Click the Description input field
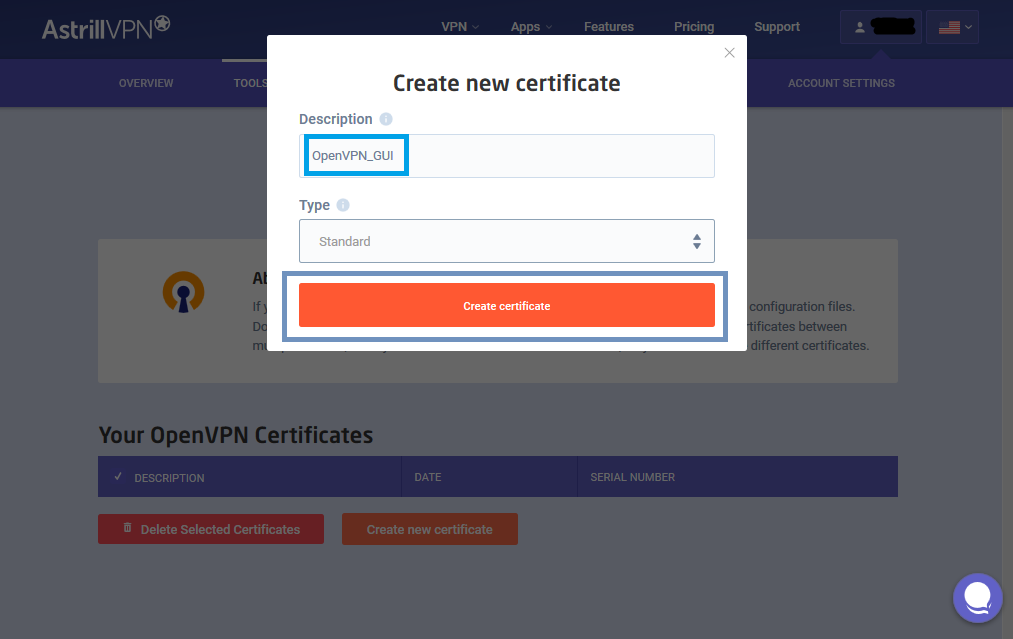 point(506,156)
